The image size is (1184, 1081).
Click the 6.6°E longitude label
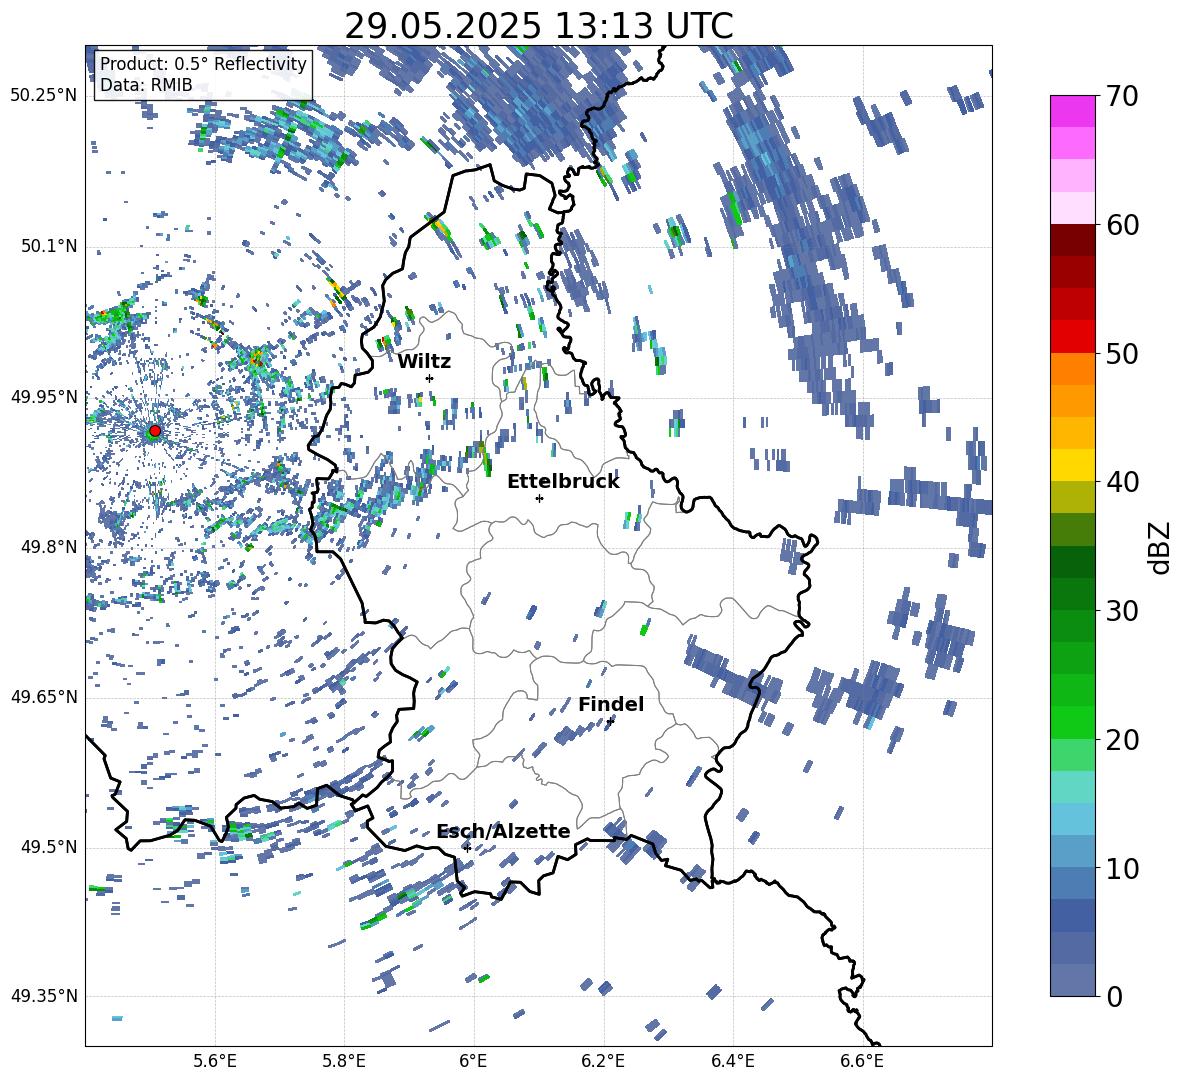pos(862,1061)
